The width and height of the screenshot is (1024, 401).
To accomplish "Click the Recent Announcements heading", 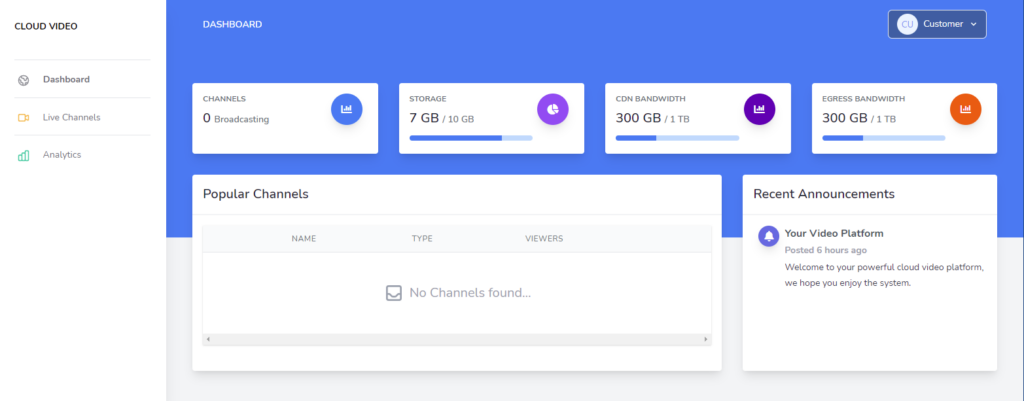I will coord(824,194).
